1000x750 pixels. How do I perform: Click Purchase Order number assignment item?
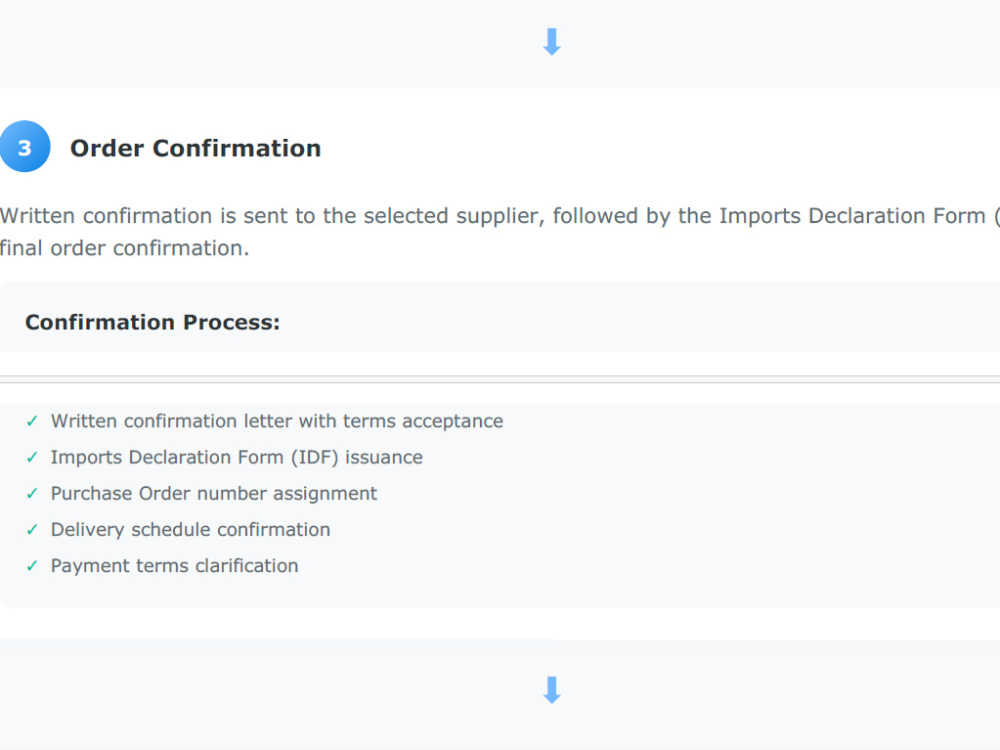point(214,494)
